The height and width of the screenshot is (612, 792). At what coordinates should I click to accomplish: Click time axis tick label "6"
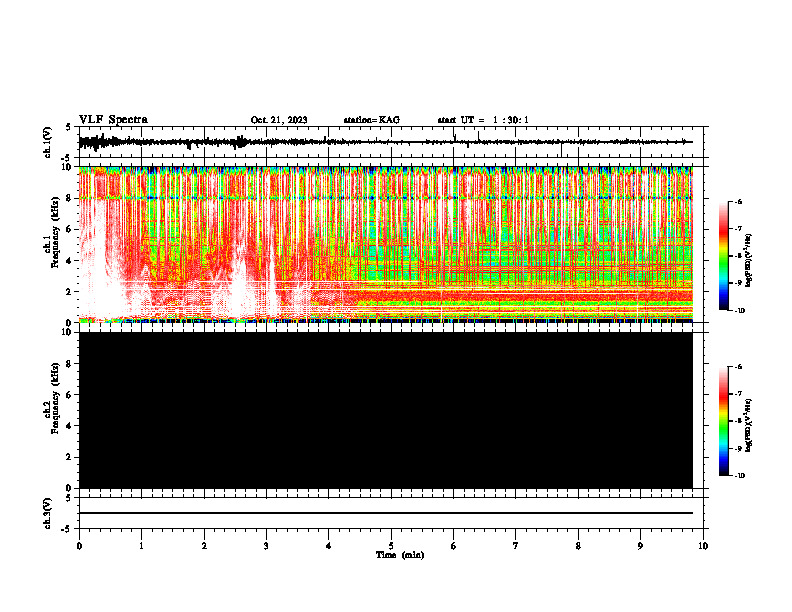(x=454, y=546)
